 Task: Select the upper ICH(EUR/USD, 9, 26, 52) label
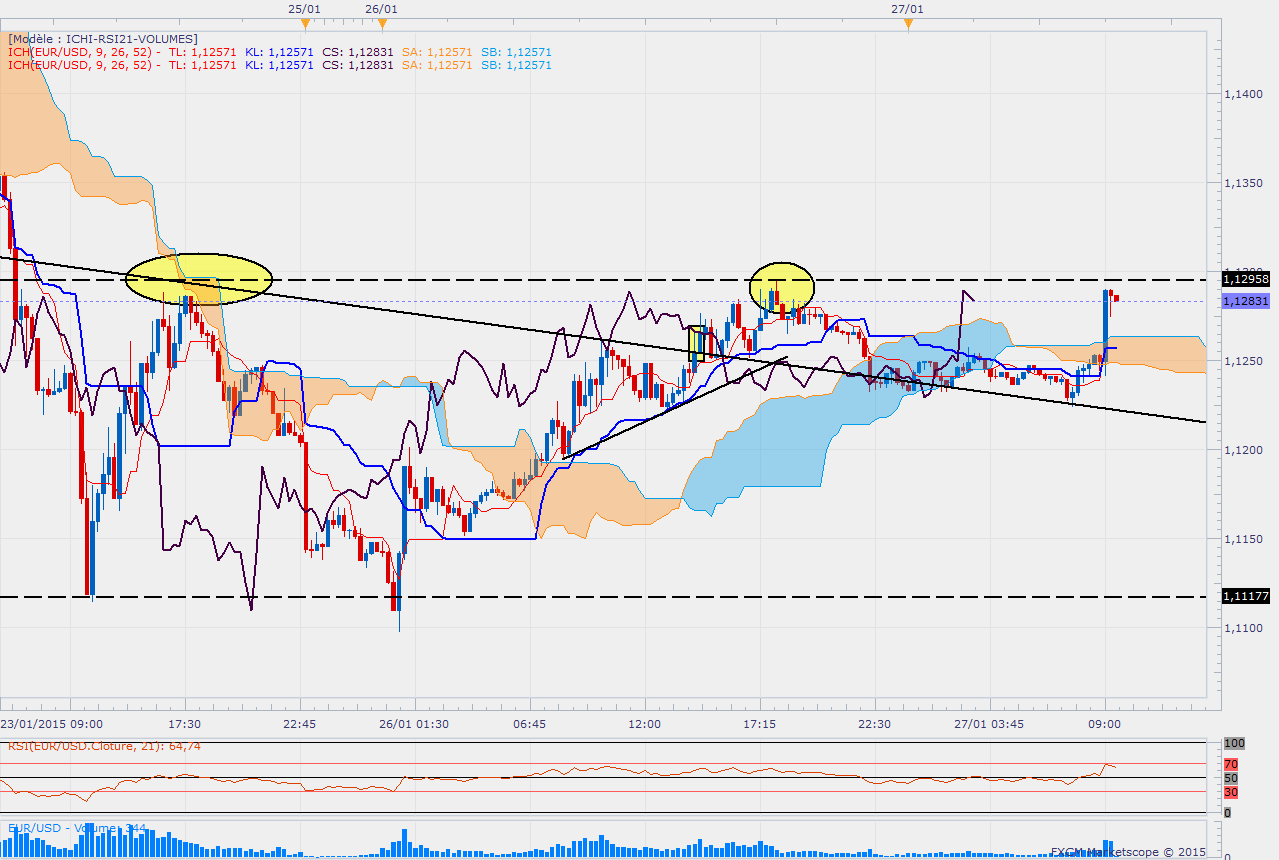pyautogui.click(x=80, y=52)
